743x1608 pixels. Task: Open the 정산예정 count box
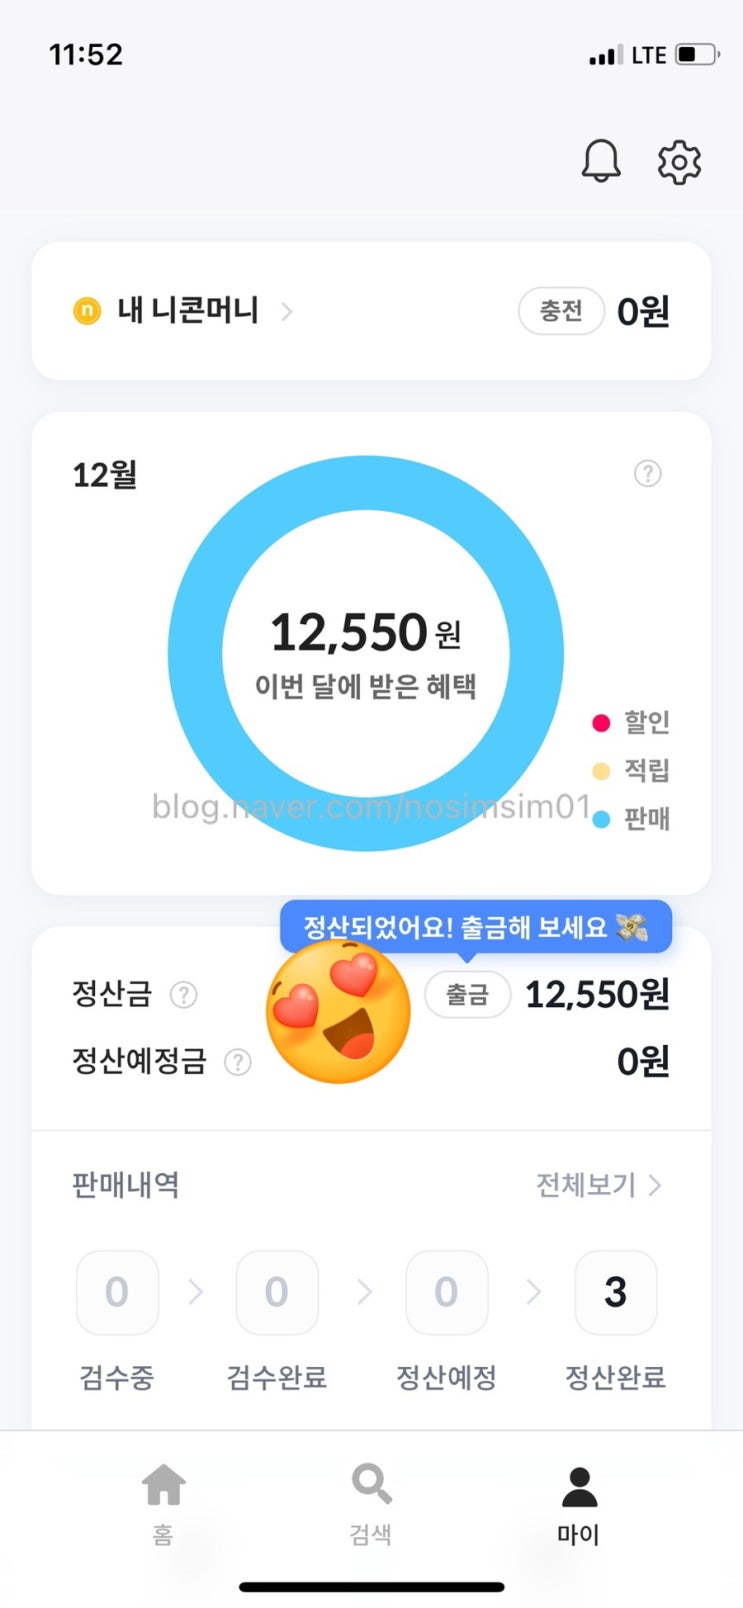pyautogui.click(x=447, y=1292)
